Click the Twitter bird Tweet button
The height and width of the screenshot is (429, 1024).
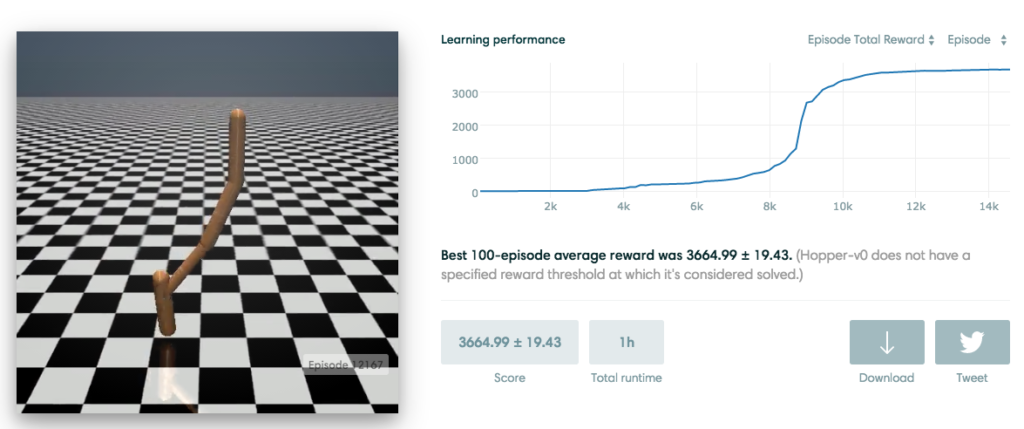[972, 342]
